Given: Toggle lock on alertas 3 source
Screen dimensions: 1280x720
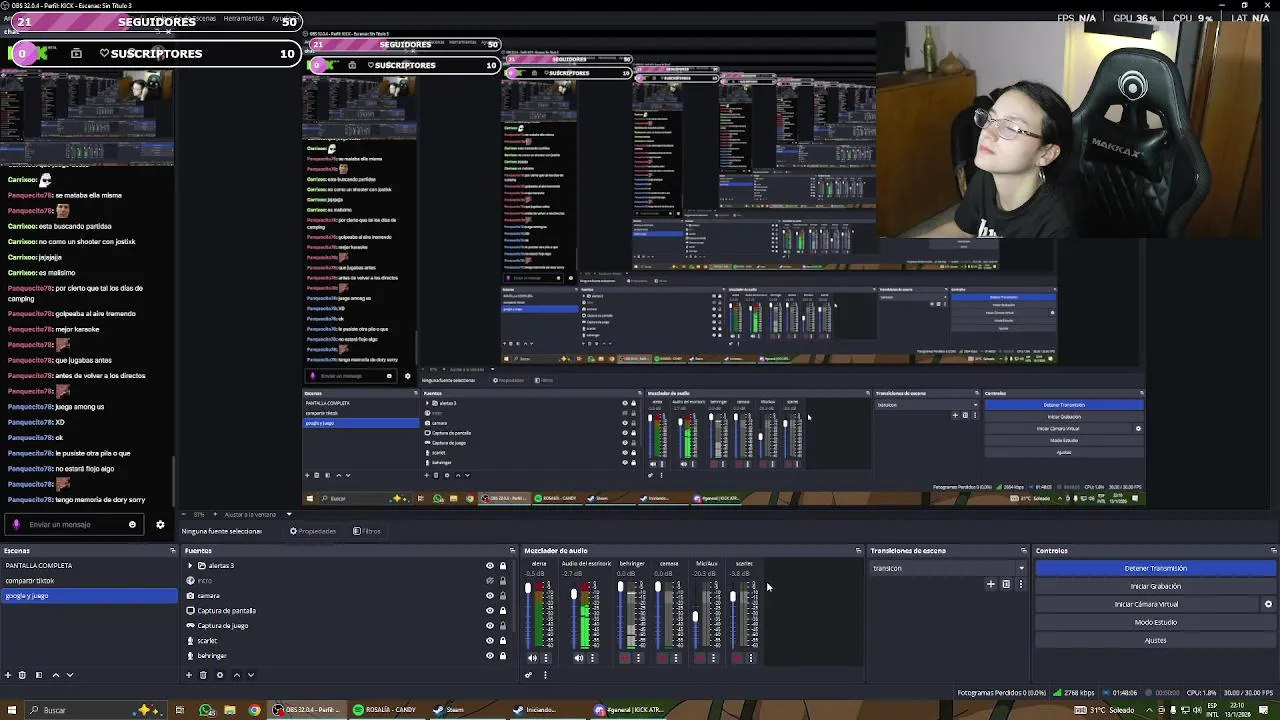Looking at the screenshot, I should click(x=503, y=566).
